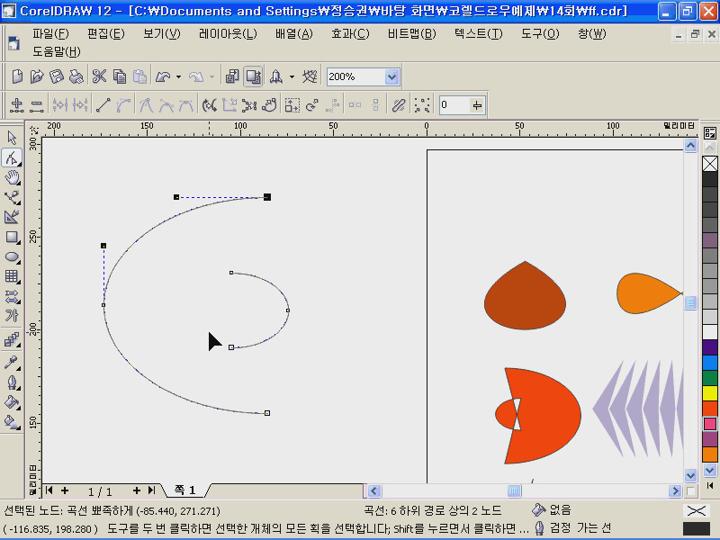Open the 편집(E) menu
This screenshot has width=720, height=540.
106,34
